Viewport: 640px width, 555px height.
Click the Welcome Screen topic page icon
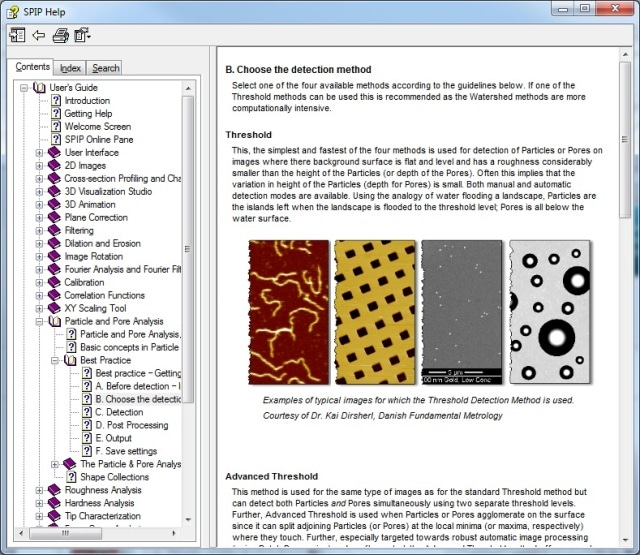[x=56, y=127]
